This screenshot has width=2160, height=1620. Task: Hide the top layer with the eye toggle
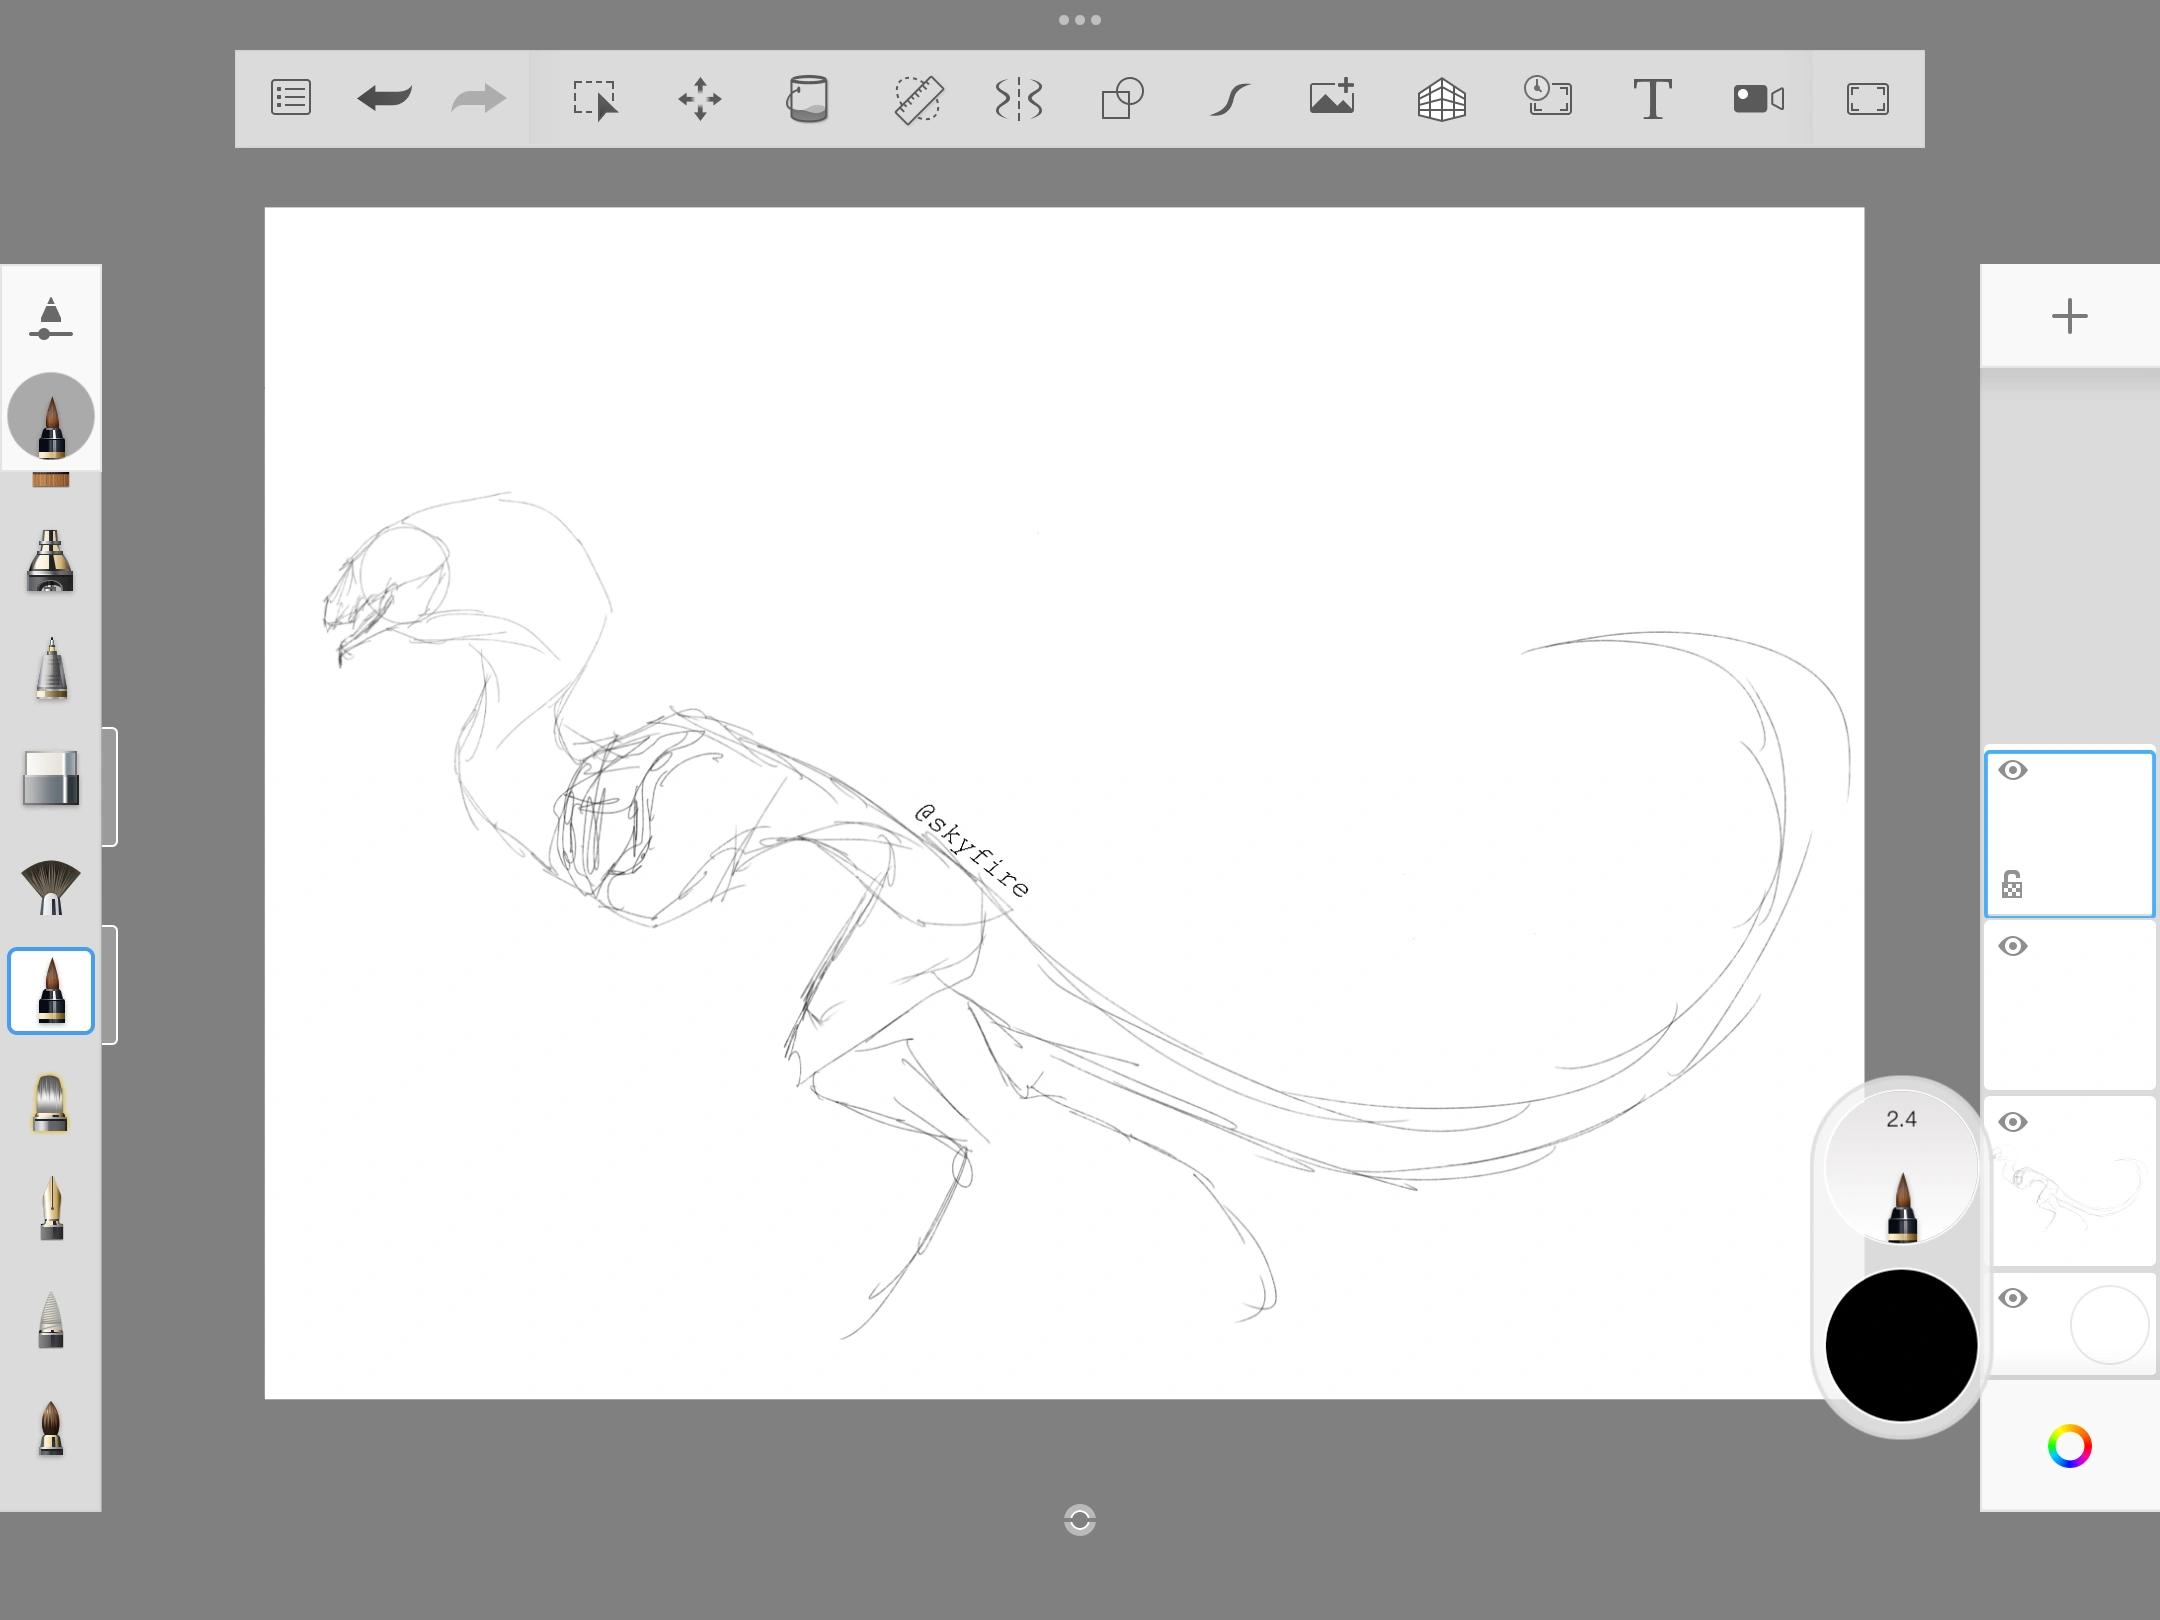click(x=2013, y=770)
